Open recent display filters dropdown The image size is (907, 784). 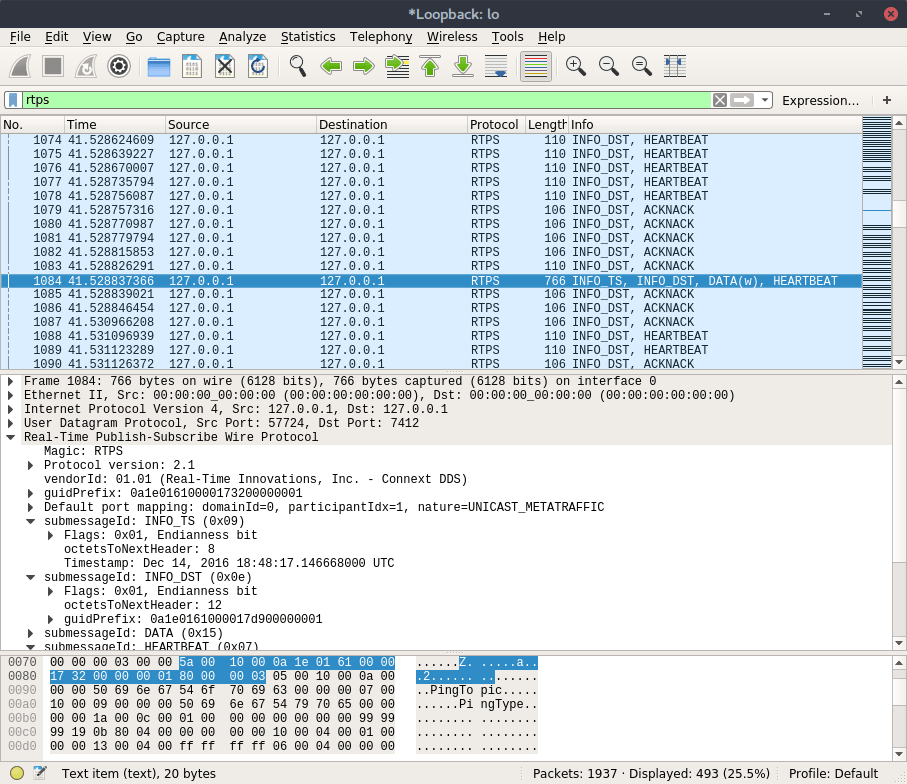coord(765,100)
